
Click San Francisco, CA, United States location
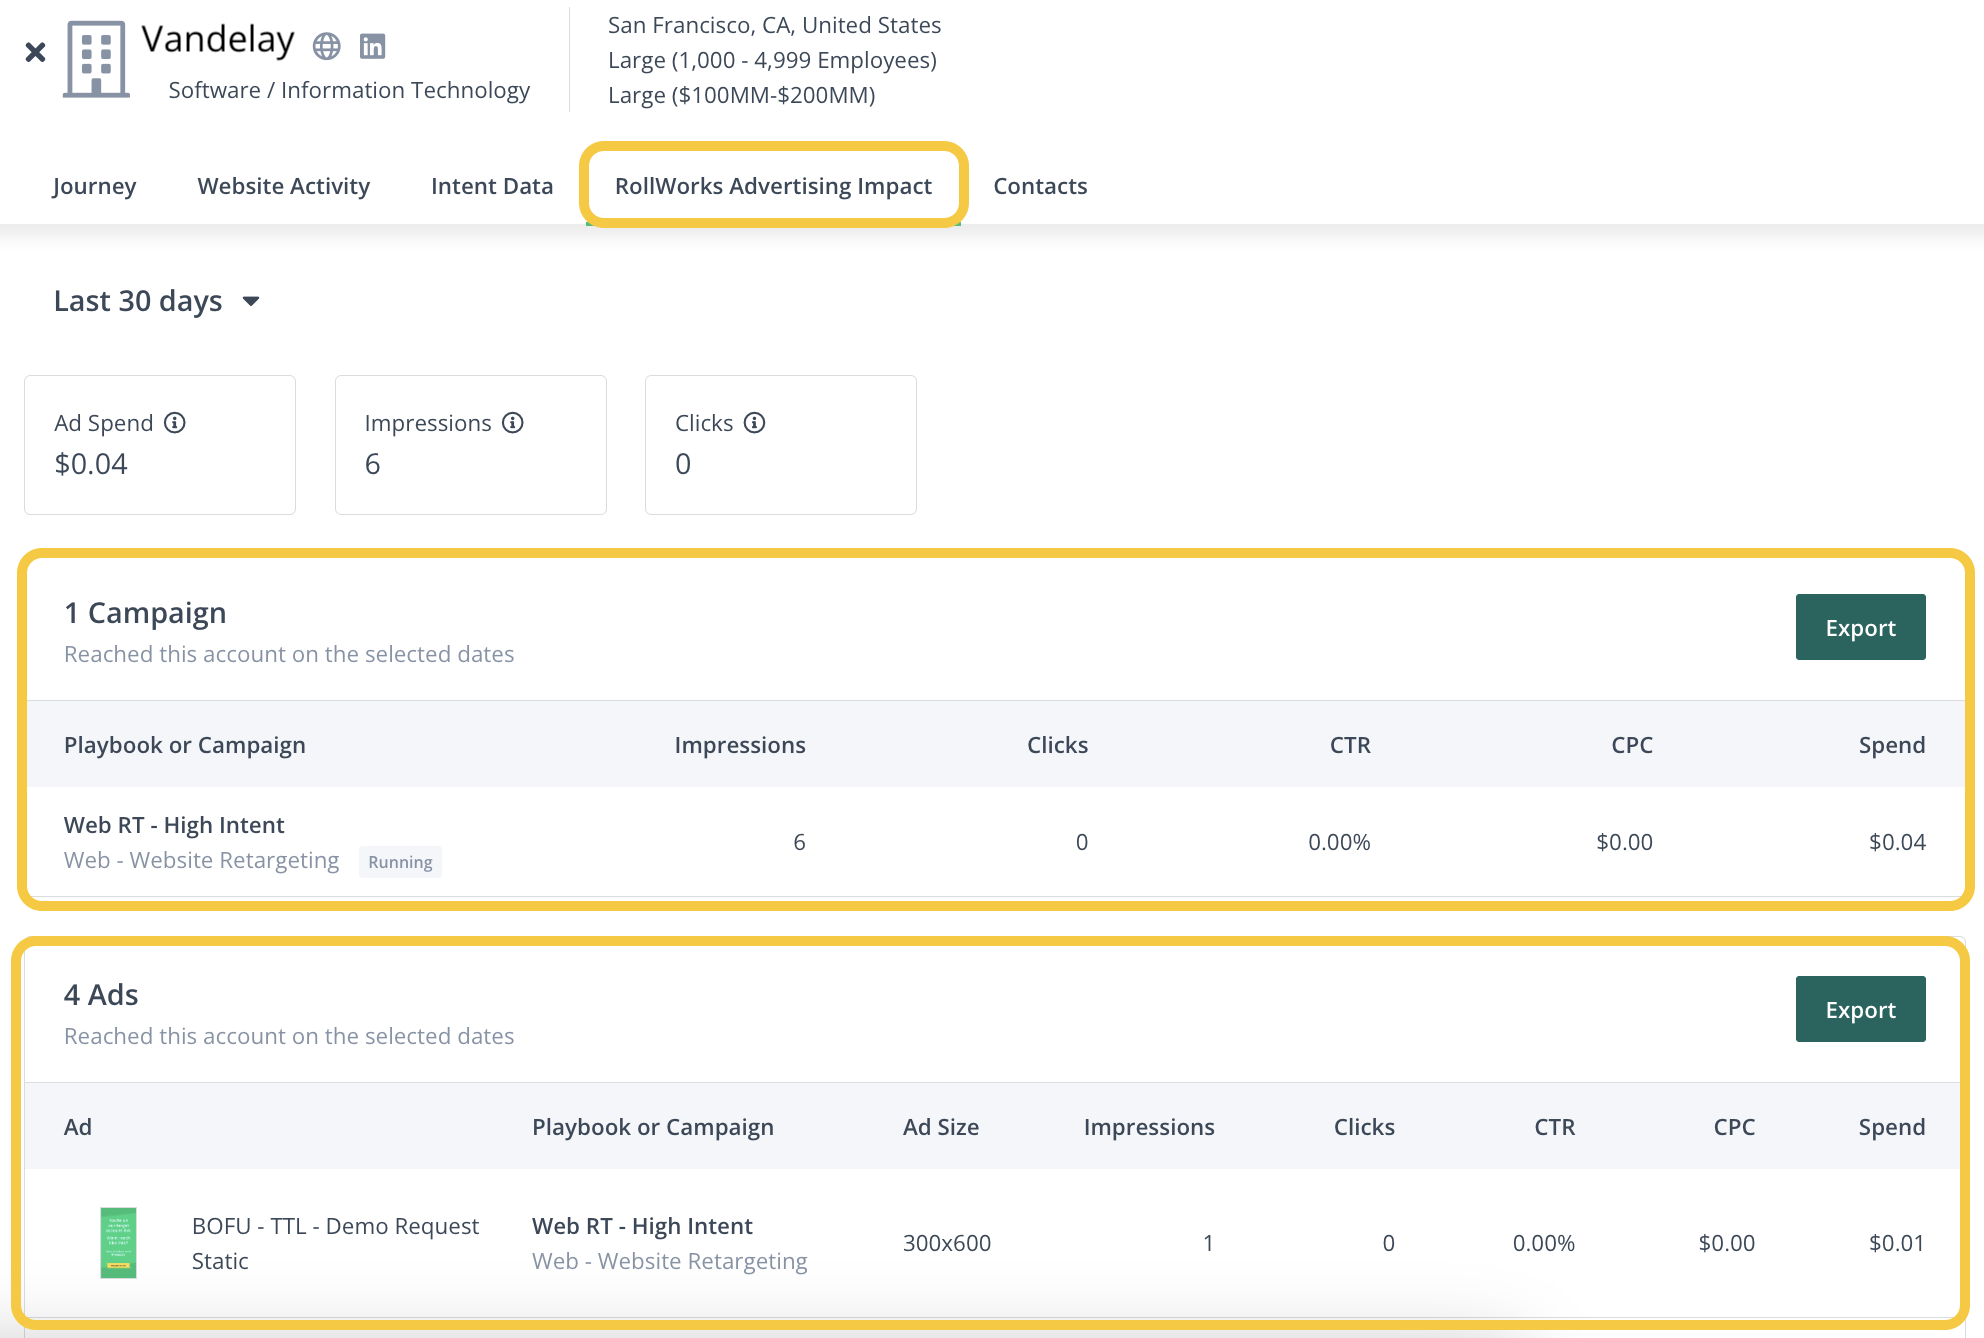click(x=775, y=25)
